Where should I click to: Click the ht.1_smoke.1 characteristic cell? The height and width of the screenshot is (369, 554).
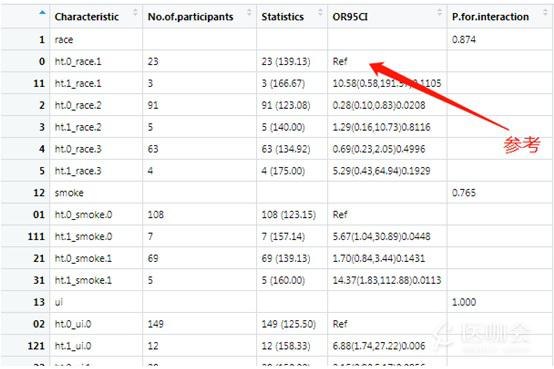(x=96, y=280)
